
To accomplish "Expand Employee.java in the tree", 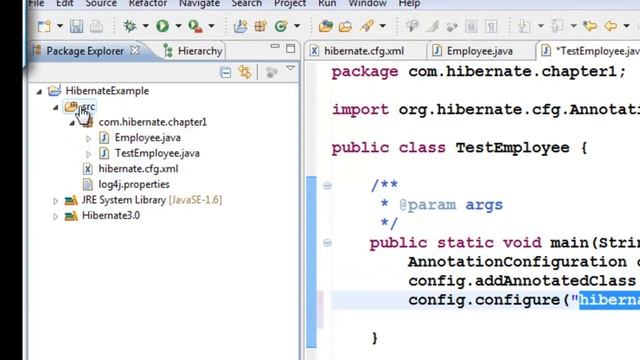I will coord(88,139).
